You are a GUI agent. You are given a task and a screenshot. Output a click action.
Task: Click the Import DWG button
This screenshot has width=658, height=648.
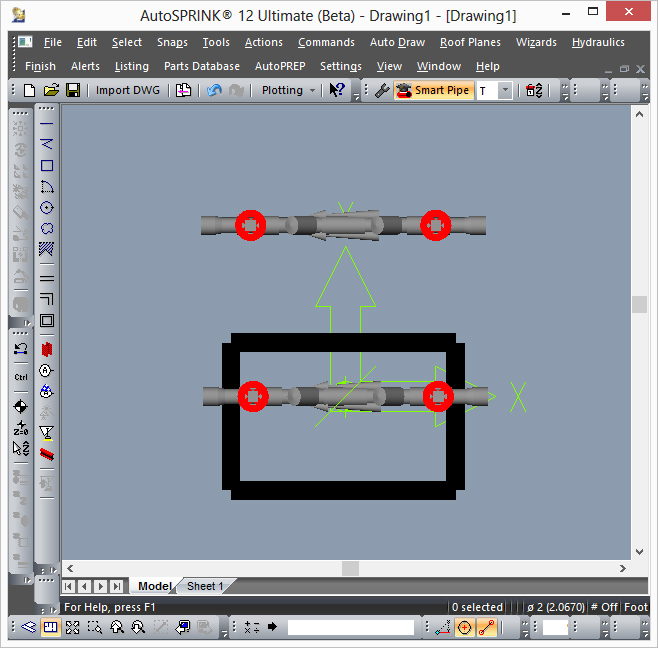point(127,90)
